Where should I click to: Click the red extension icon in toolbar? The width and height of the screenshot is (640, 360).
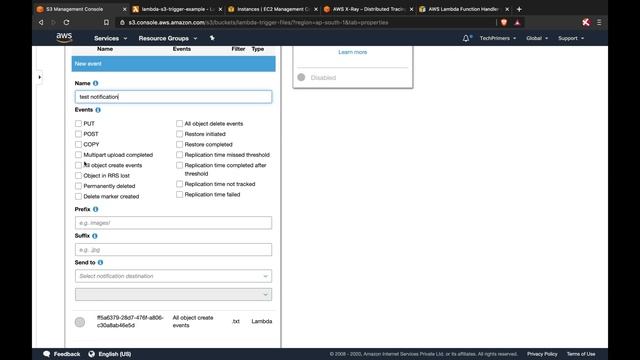[586, 22]
